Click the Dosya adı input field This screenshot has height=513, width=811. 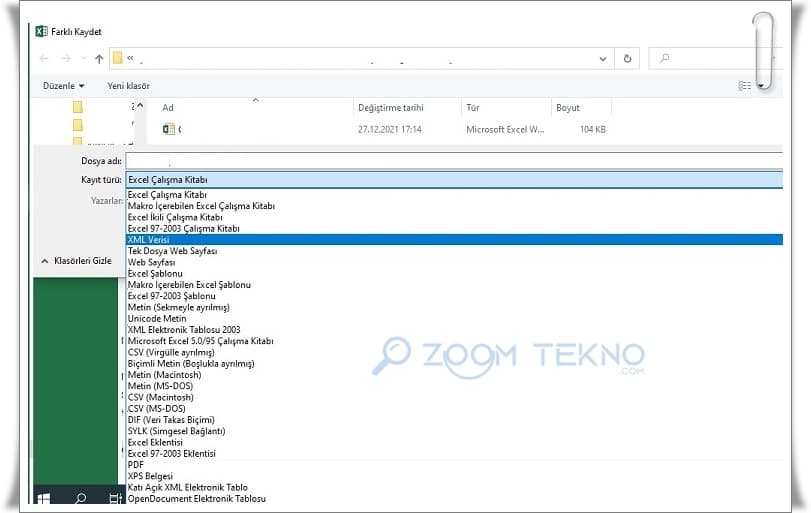coord(454,161)
